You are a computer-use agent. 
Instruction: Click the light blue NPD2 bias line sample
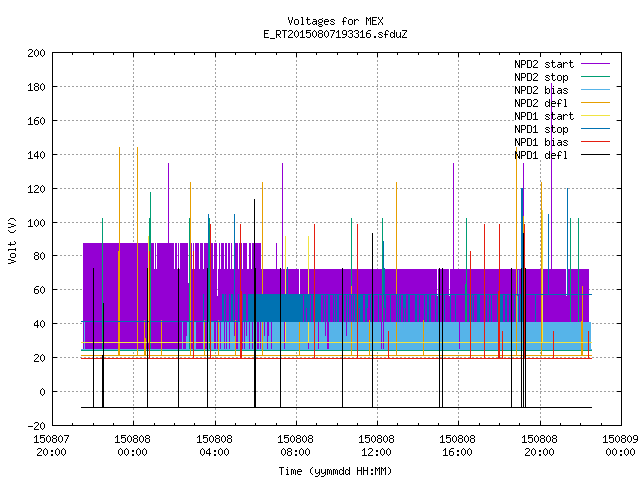595,90
